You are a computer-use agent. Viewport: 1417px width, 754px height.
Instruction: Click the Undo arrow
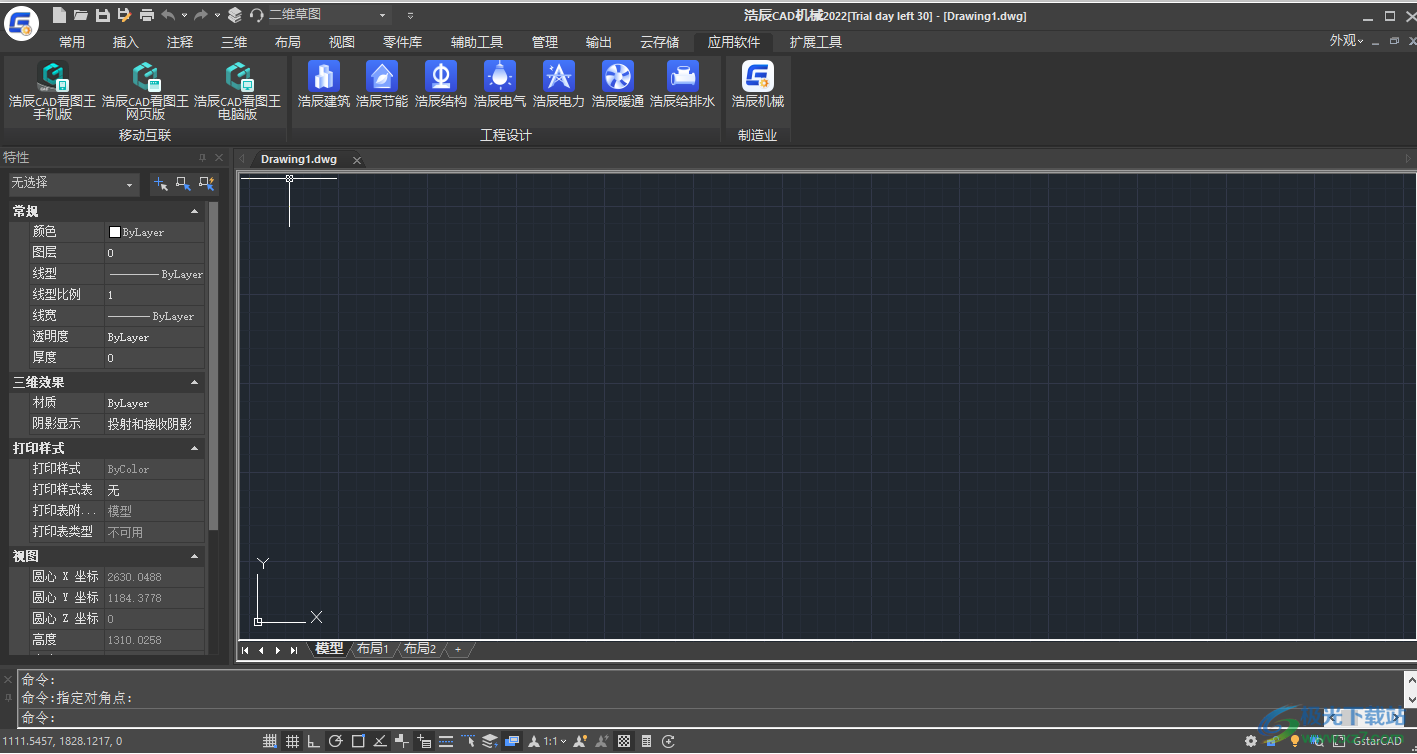168,15
